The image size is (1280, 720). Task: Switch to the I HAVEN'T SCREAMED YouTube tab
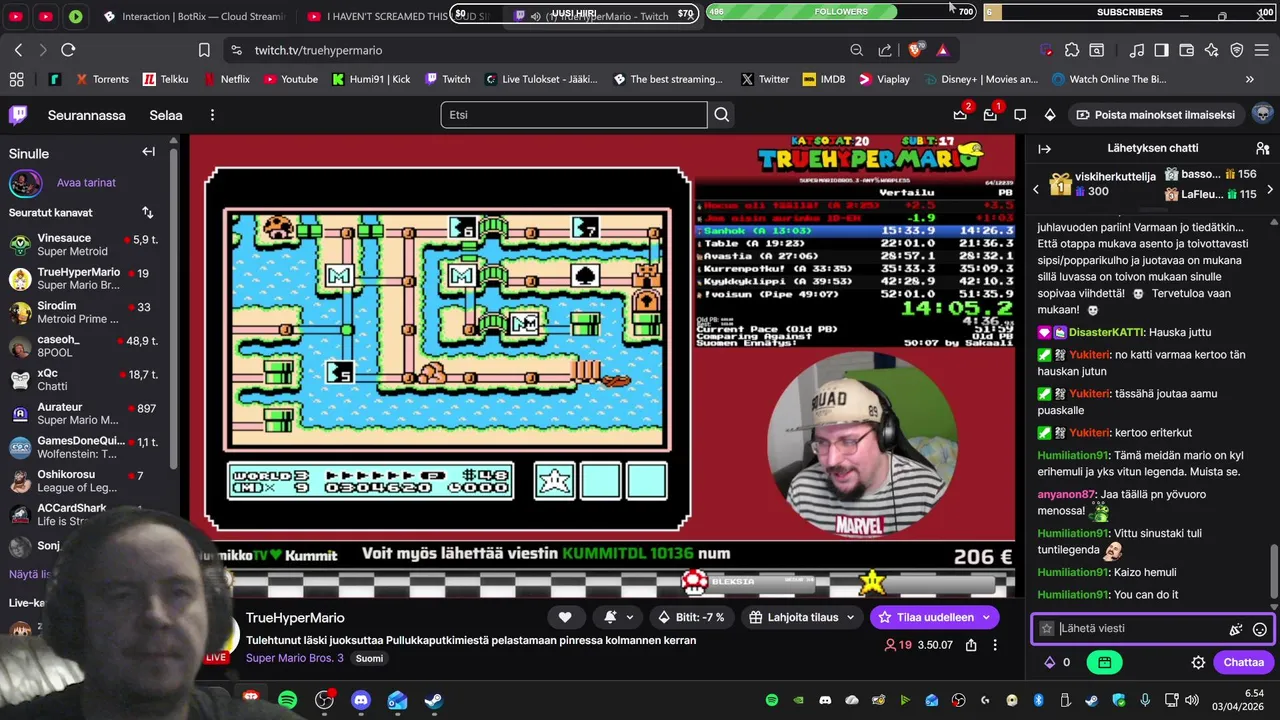point(398,16)
